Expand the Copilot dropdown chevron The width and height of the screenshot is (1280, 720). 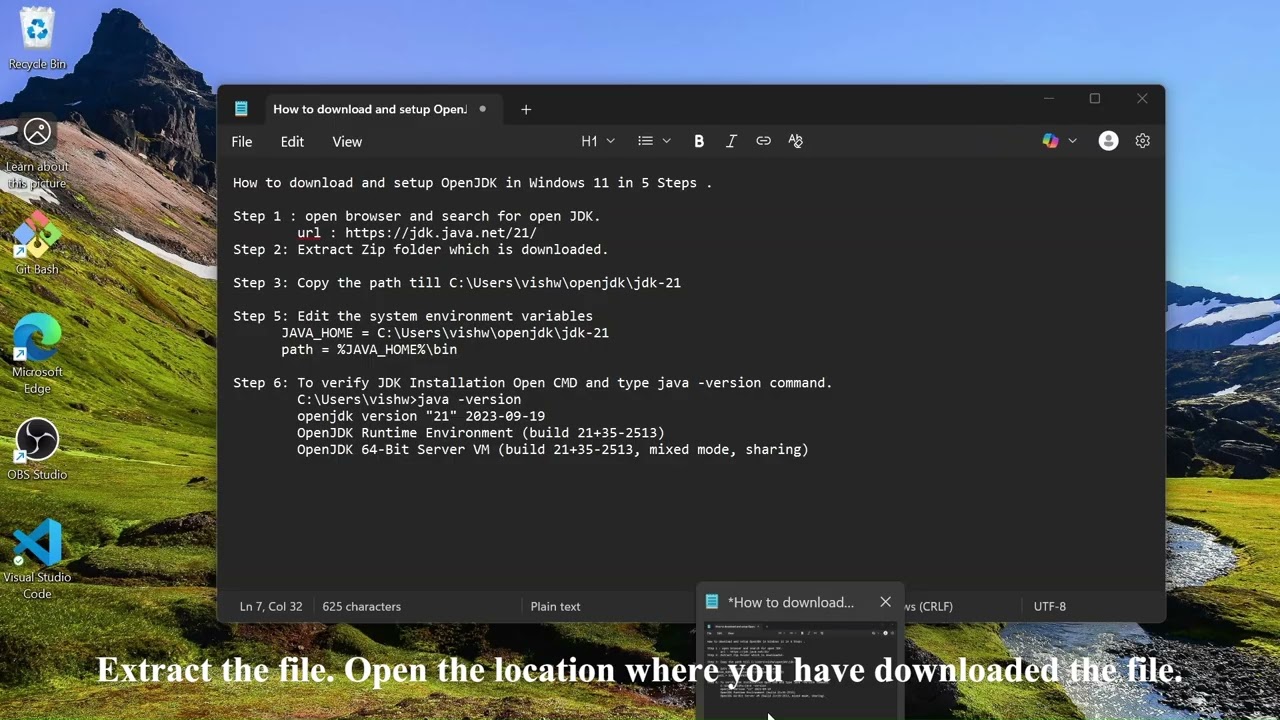click(x=1073, y=141)
